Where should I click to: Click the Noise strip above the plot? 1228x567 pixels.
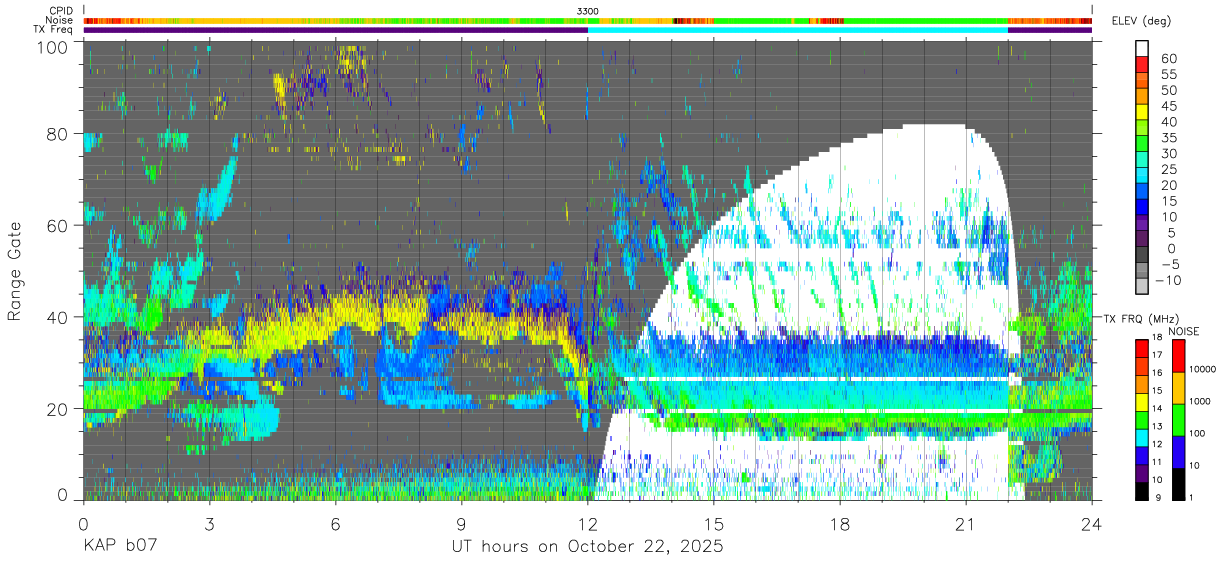[588, 20]
